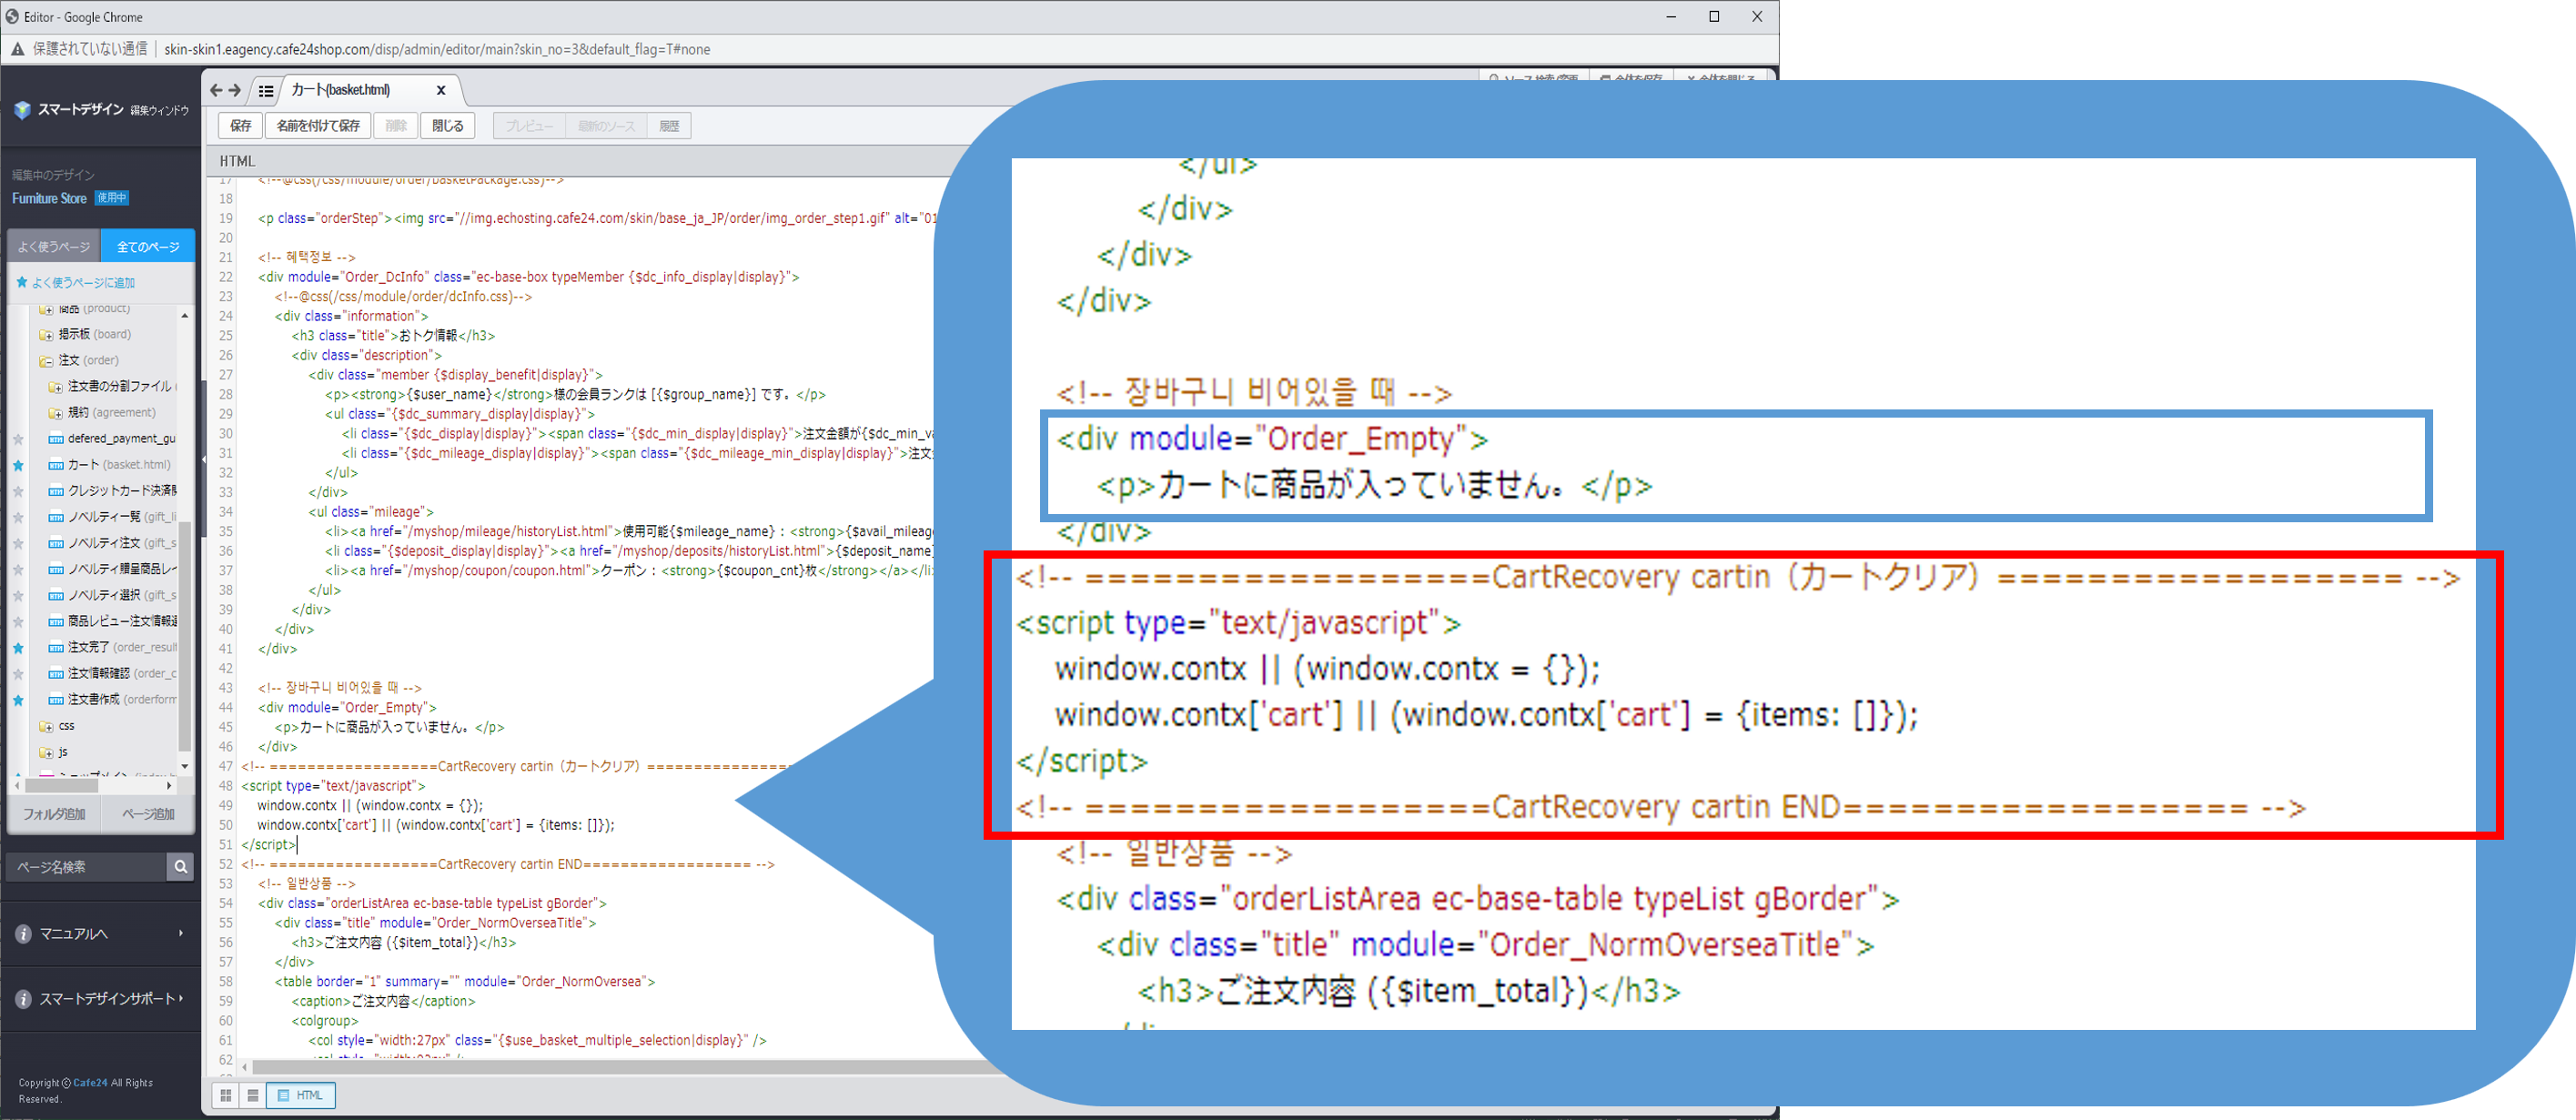
Task: Click the 保存 button
Action: click(241, 126)
